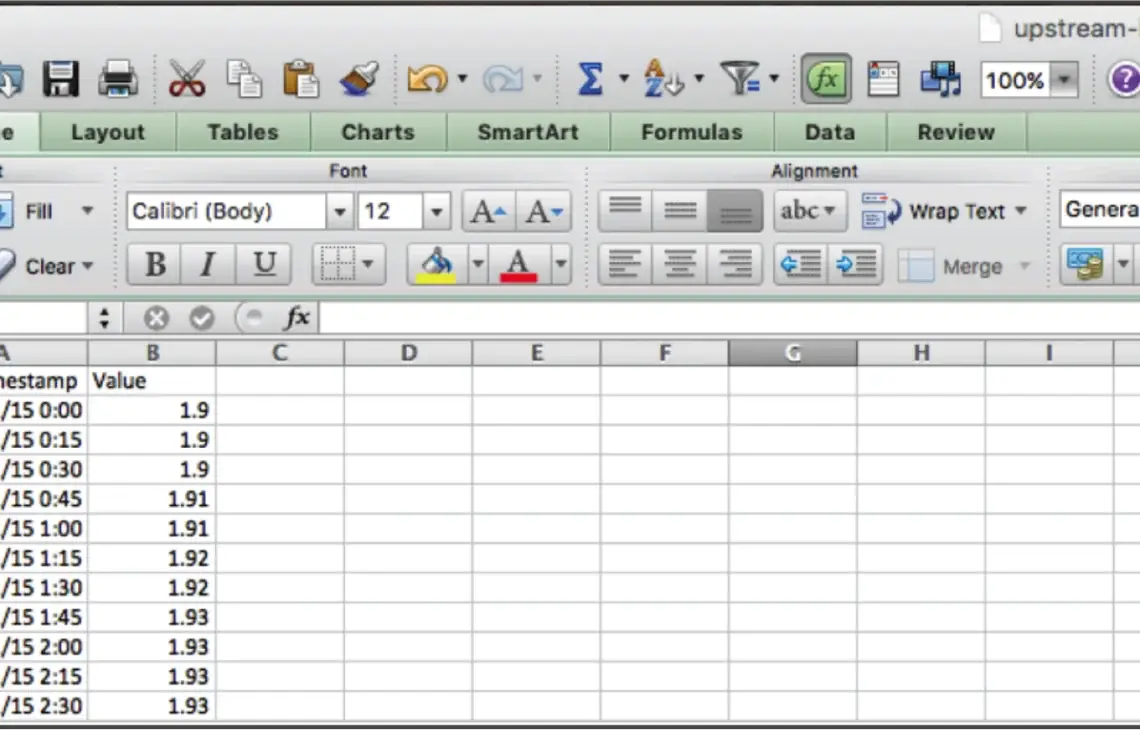Paste from clipboard icon

click(x=301, y=79)
